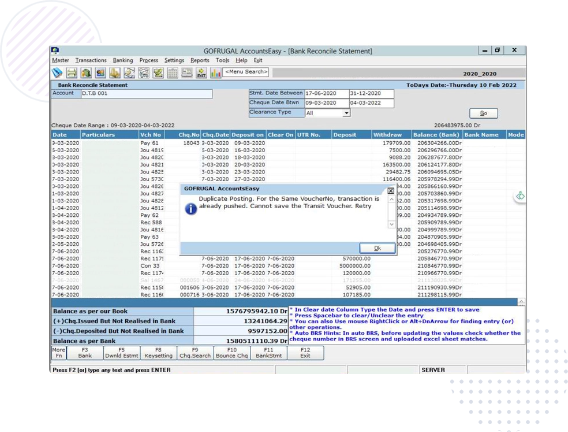Click the Balance (Bank) column header
This screenshot has width=568, height=432.
[x=437, y=135]
